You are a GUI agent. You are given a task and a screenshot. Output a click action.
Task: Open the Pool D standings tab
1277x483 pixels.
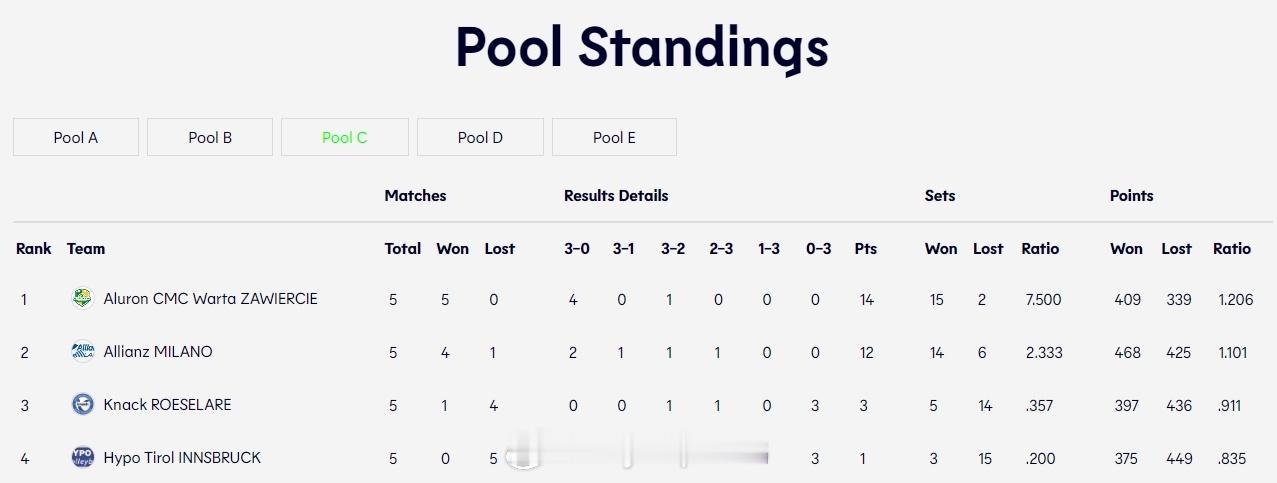coord(480,137)
